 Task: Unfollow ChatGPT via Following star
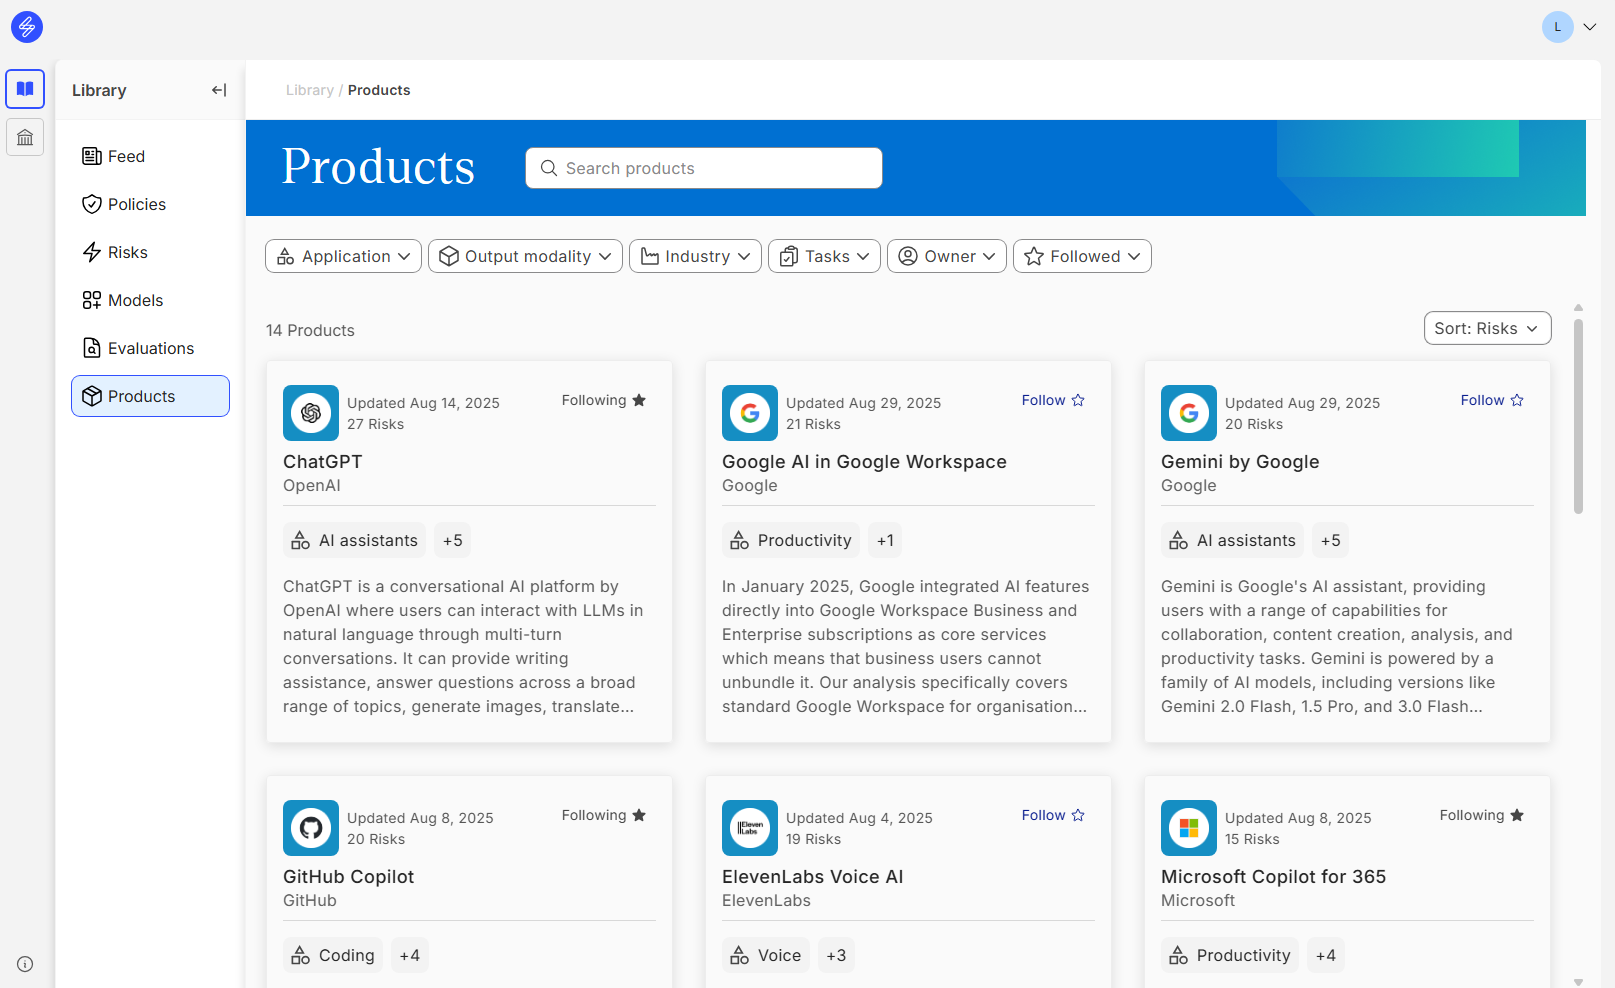point(604,400)
